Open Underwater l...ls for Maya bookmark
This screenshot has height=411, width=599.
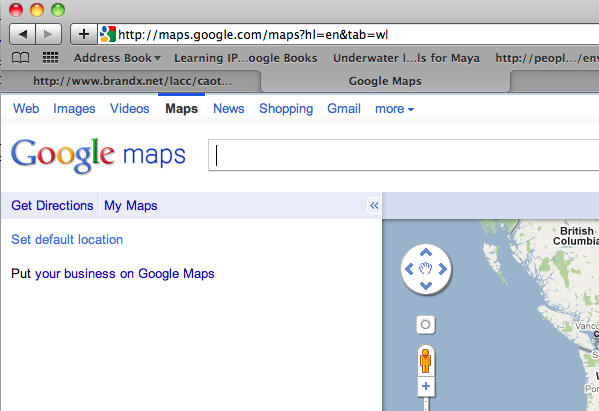coord(406,58)
